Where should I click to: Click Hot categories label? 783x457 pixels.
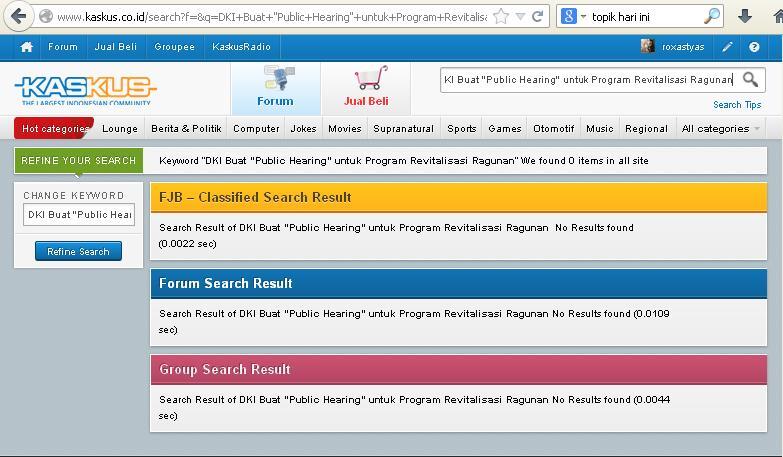point(54,128)
